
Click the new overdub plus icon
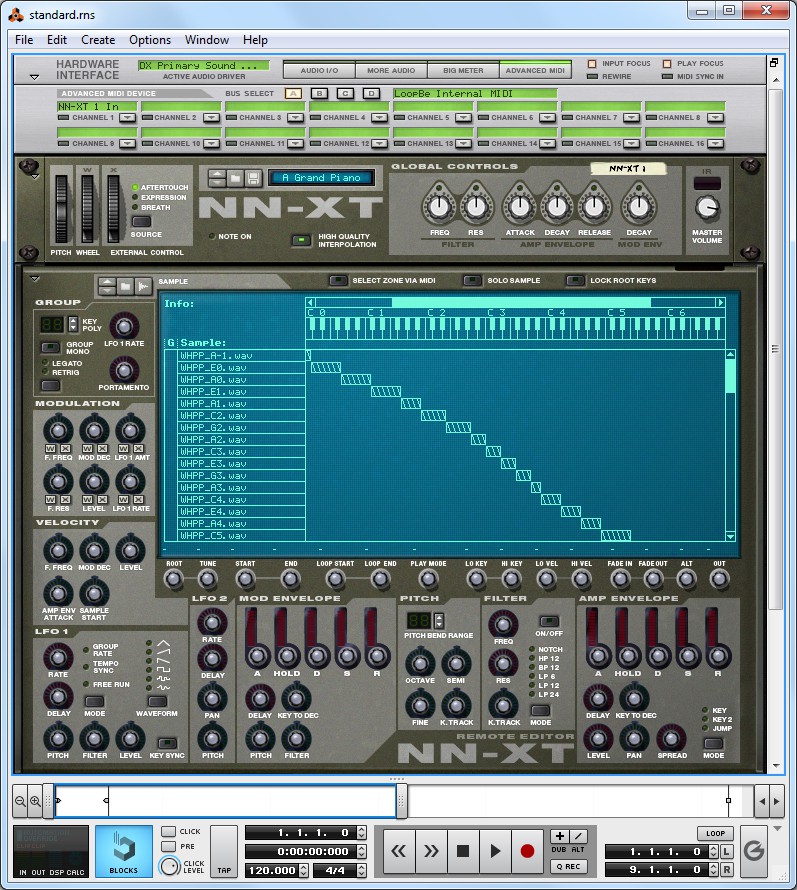click(x=559, y=836)
